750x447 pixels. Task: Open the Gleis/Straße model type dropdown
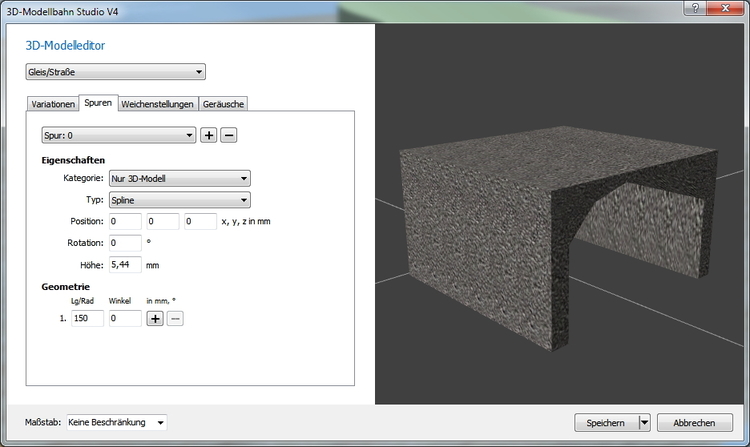click(115, 72)
